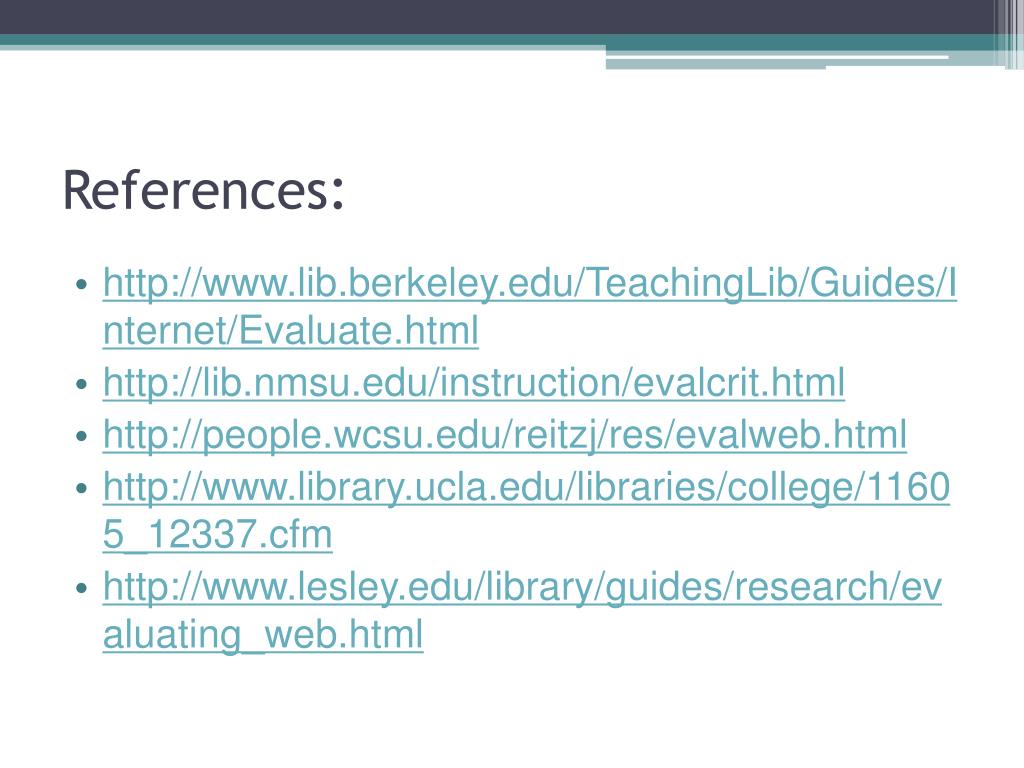Screen dimensions: 1024x768
Task: Click the vertical striped decoration in the top corner
Action: click(1008, 34)
